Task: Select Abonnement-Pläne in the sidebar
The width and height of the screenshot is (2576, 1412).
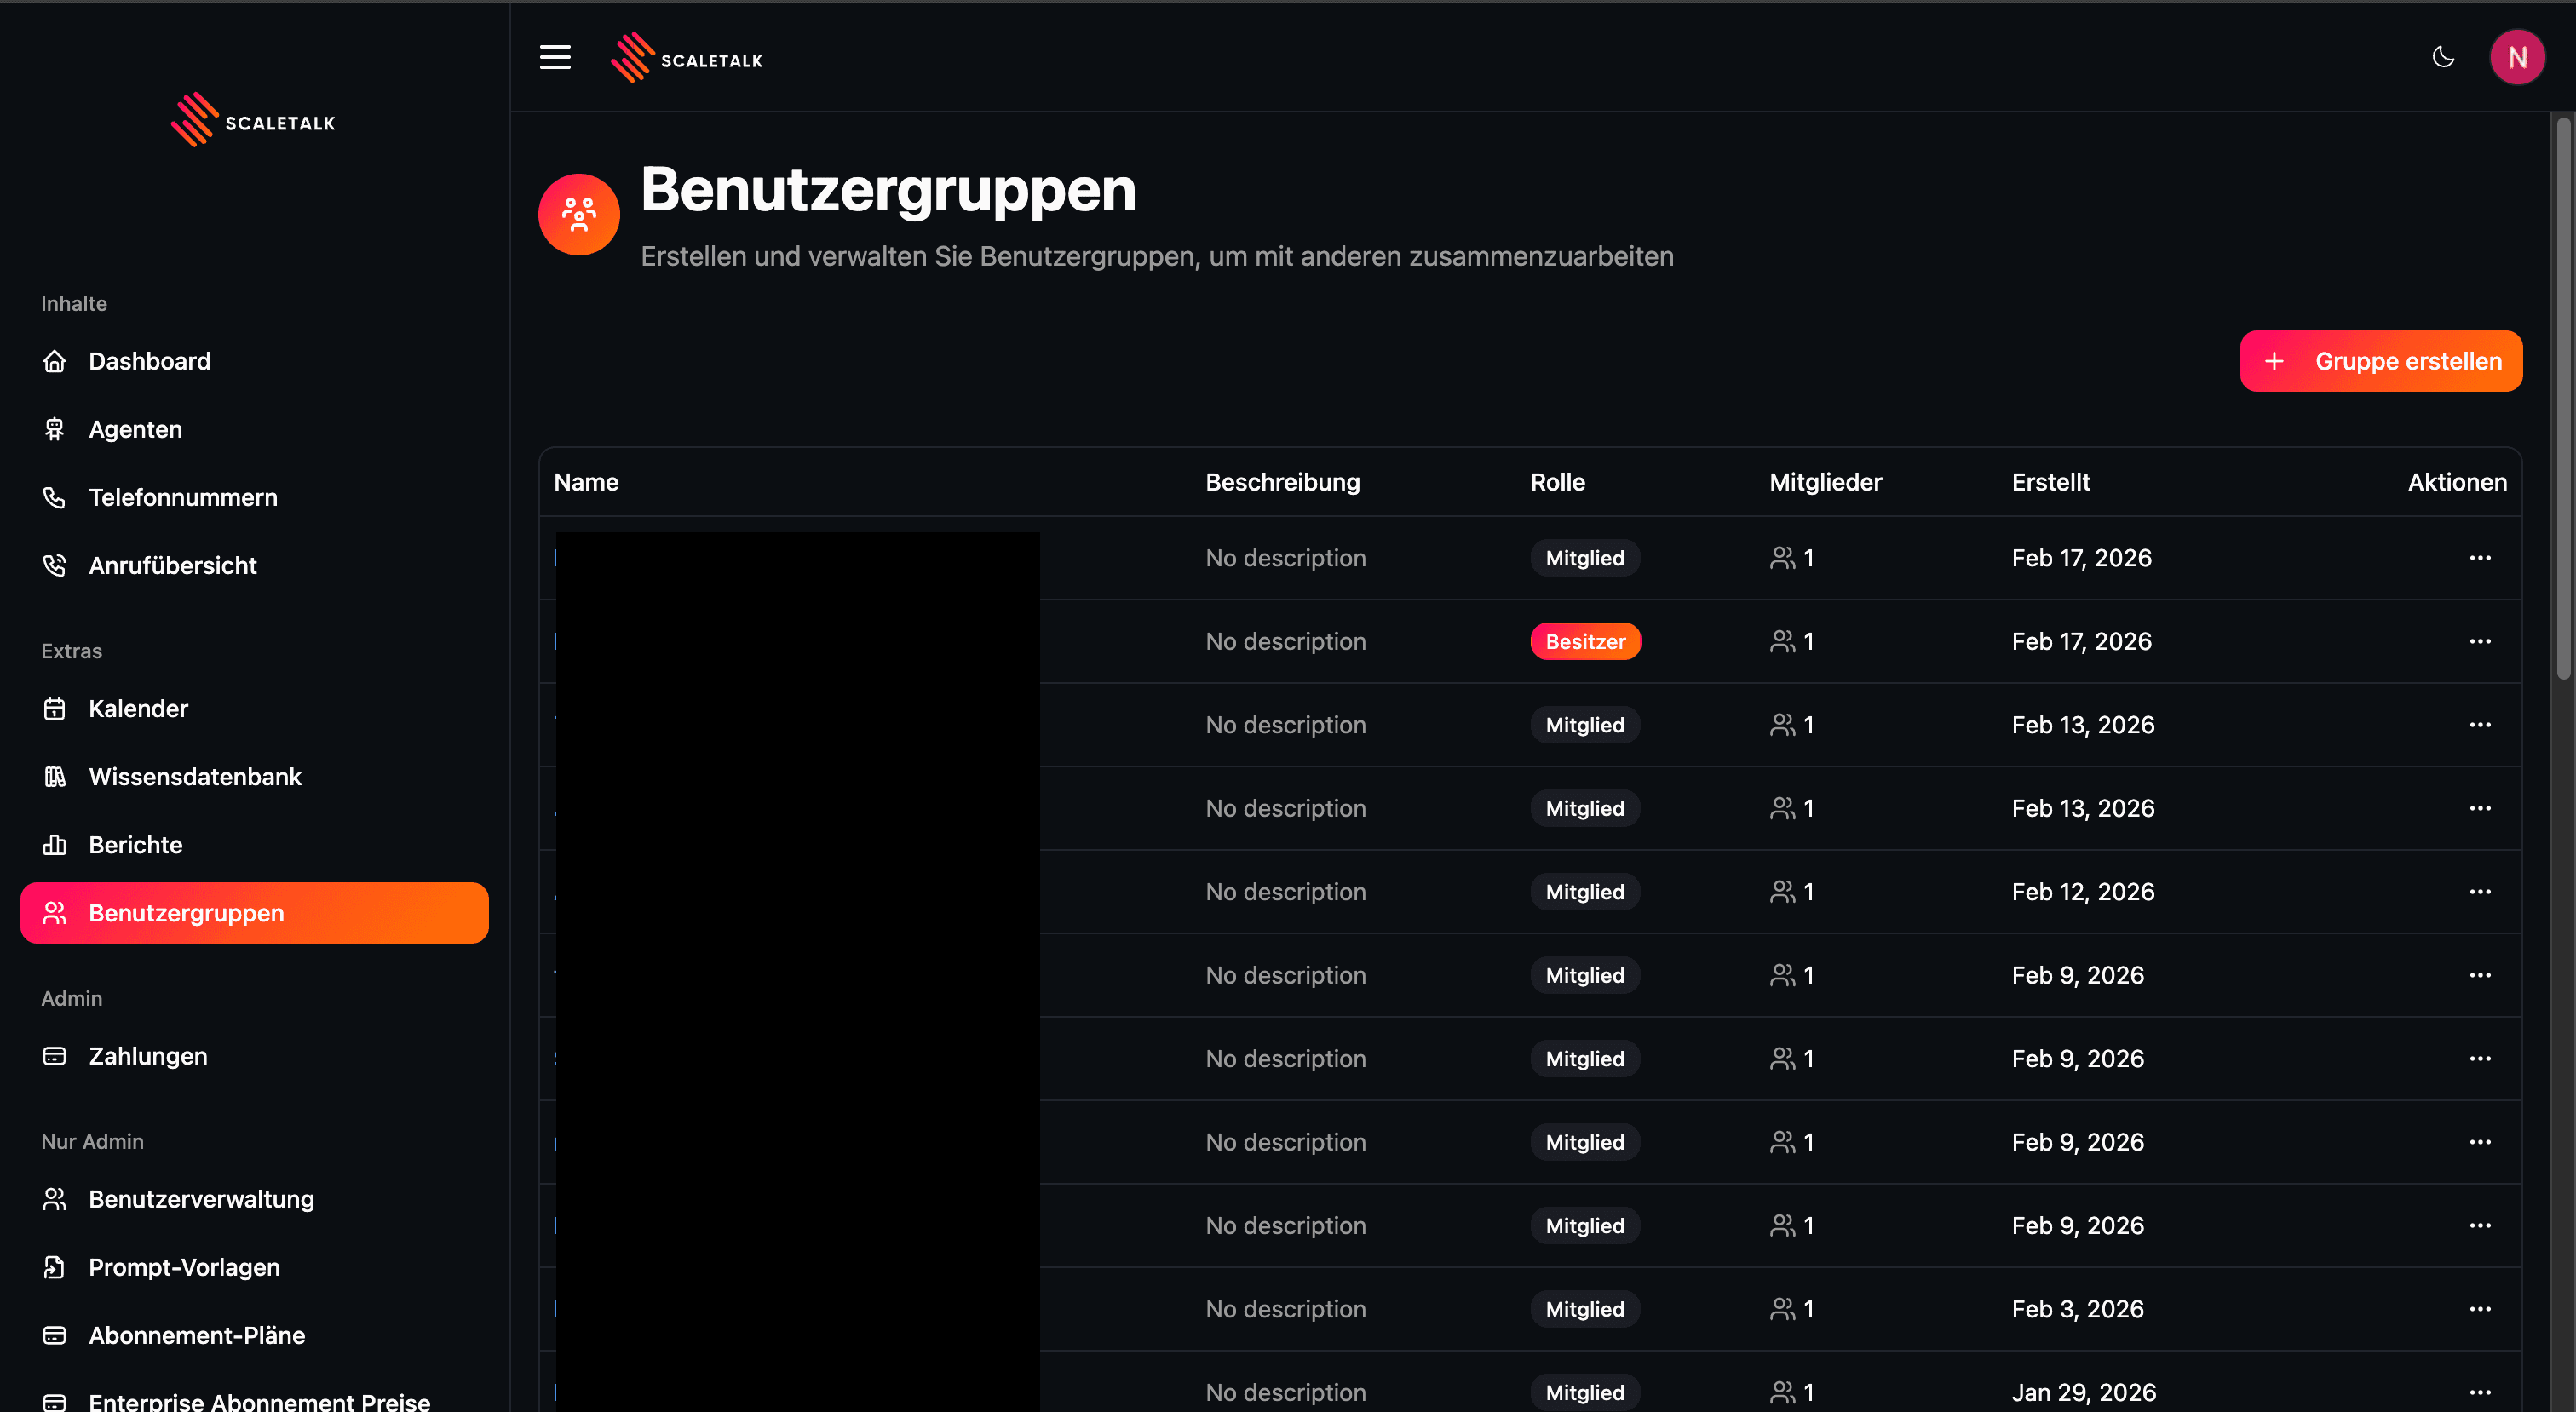Action: click(x=196, y=1335)
